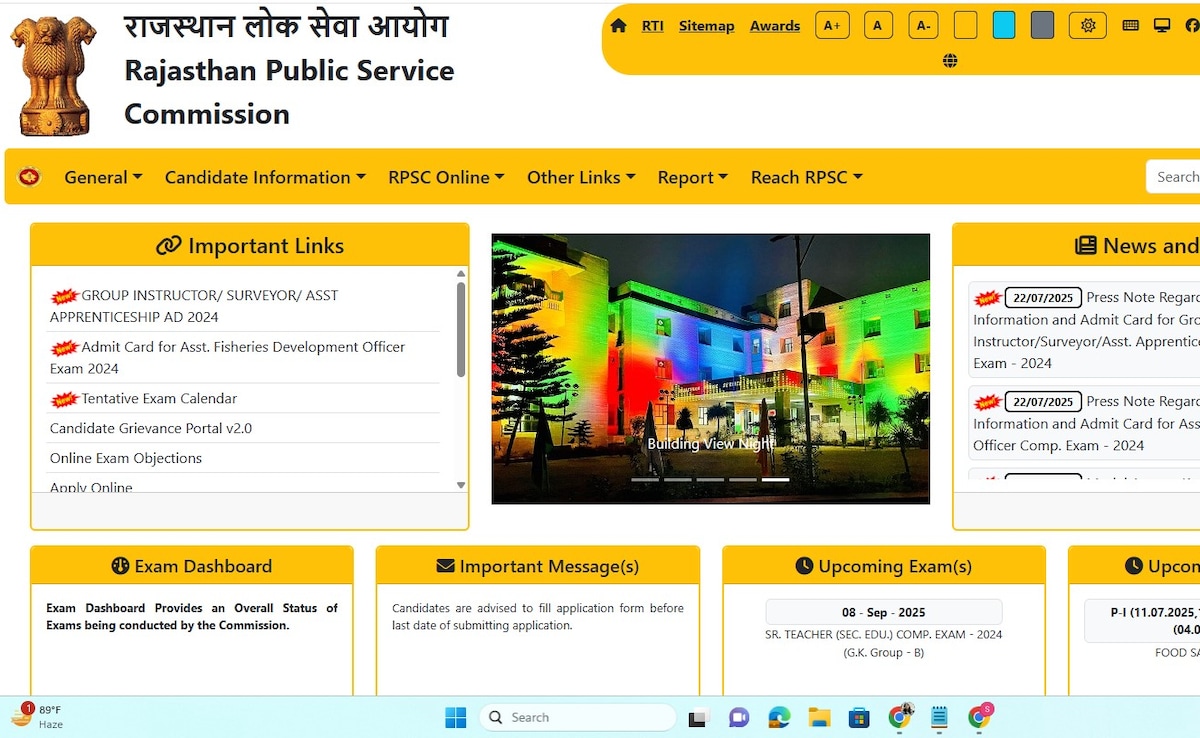Viewport: 1200px width, 738px height.
Task: Open the Apply Online link
Action: 91,487
